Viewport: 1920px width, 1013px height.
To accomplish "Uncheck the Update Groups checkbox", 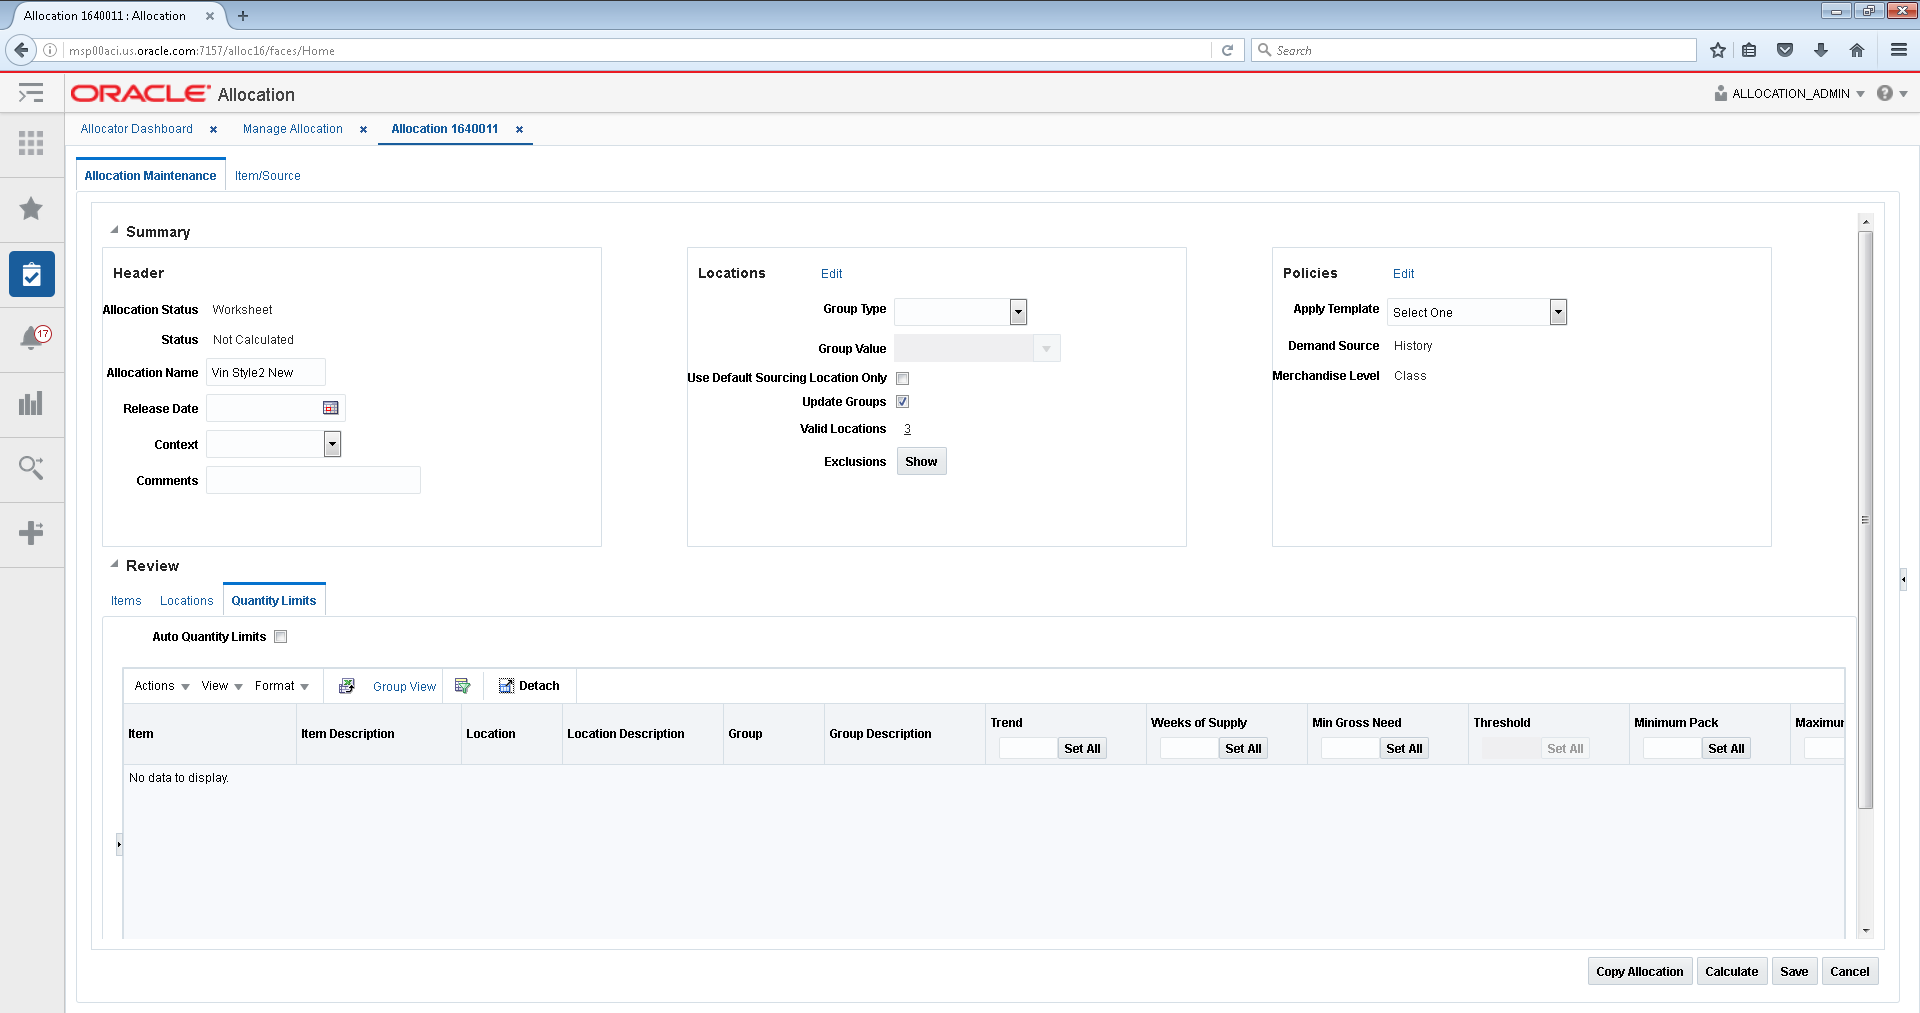I will tap(902, 401).
